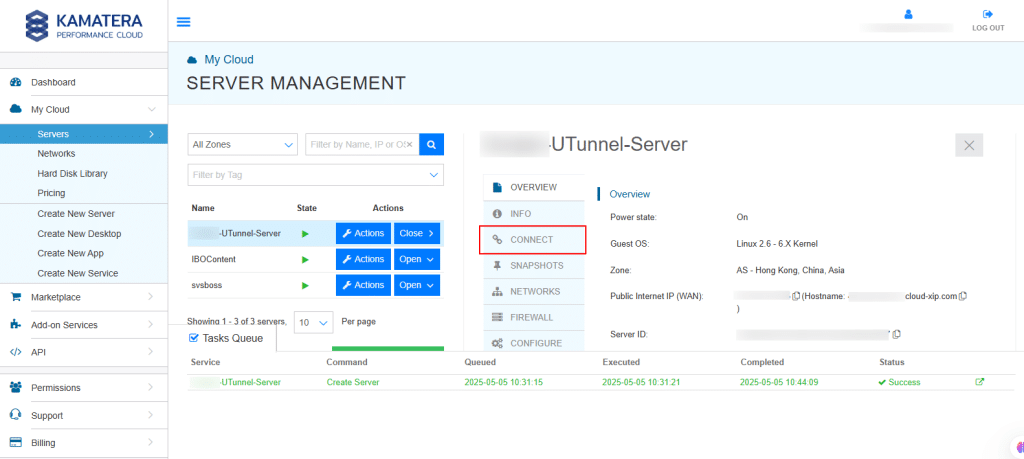
Task: Go to Servers in the sidebar
Action: point(84,134)
